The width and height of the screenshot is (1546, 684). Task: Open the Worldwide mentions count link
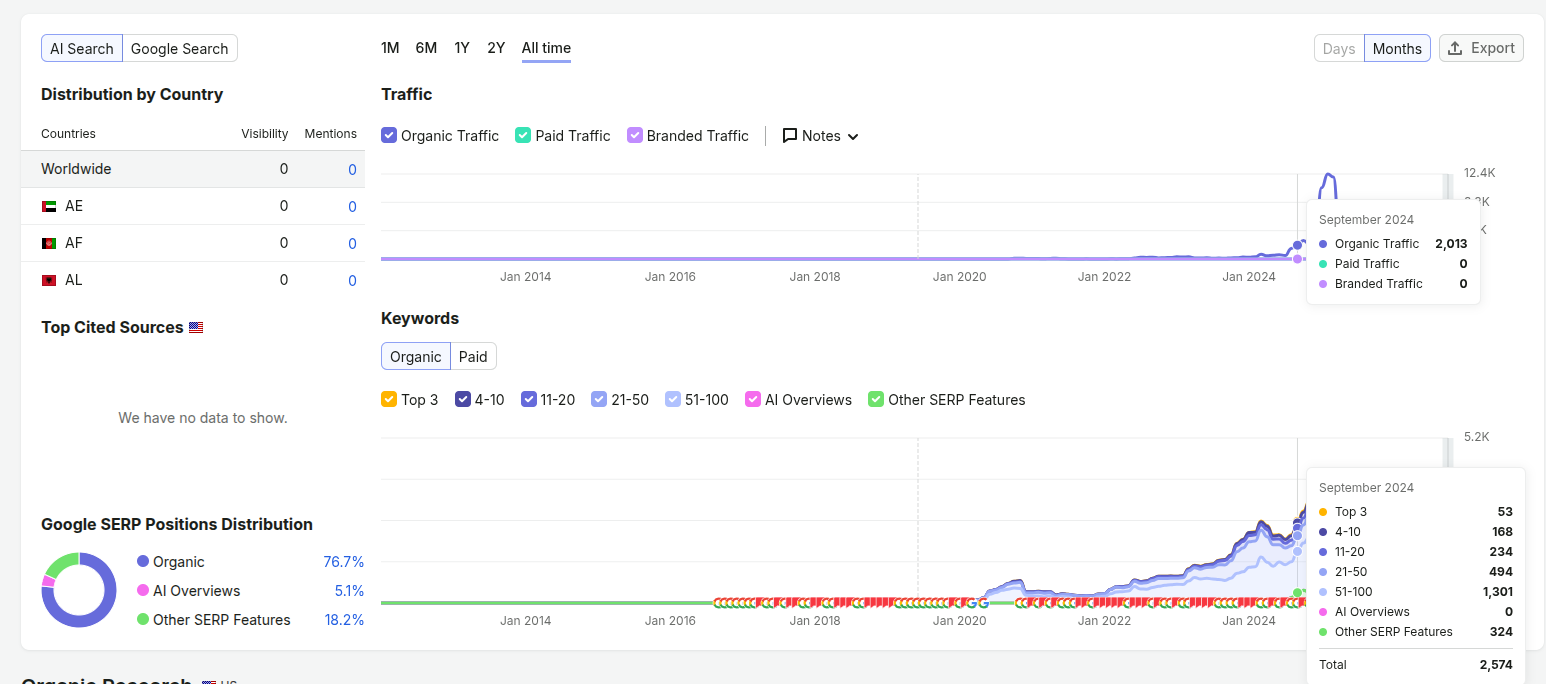coord(352,170)
